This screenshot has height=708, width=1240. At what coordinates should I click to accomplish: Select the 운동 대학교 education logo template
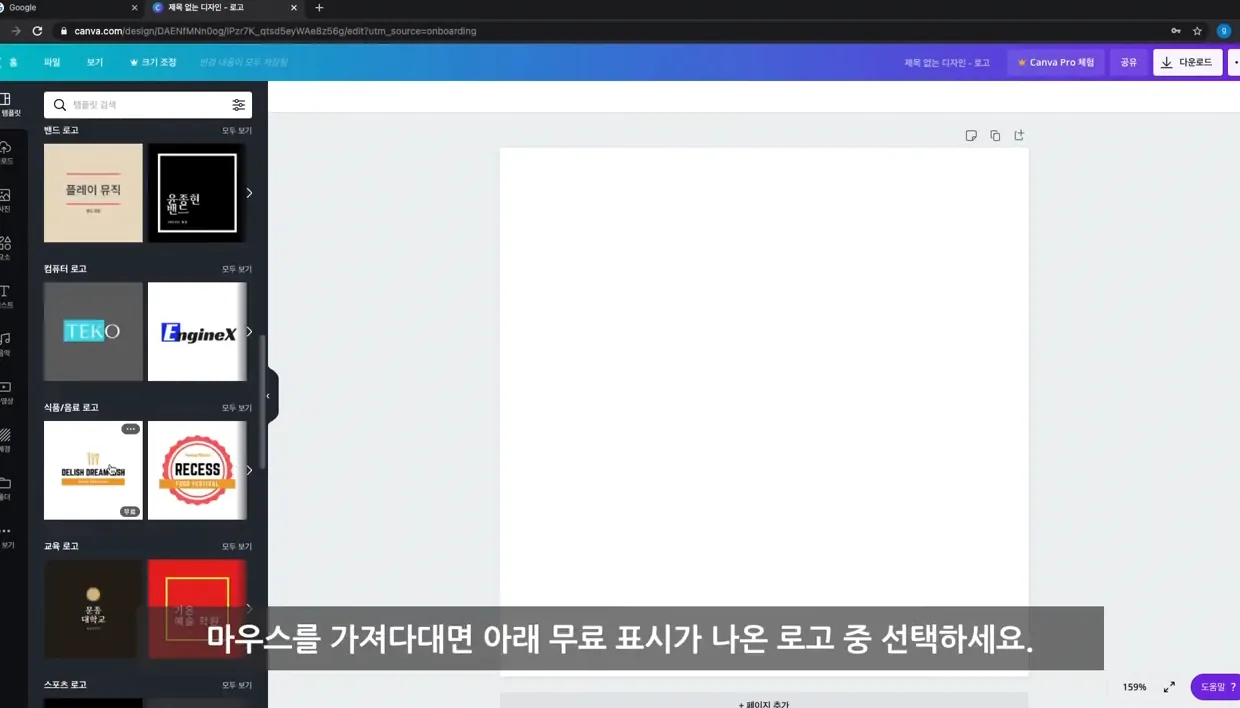pos(93,609)
